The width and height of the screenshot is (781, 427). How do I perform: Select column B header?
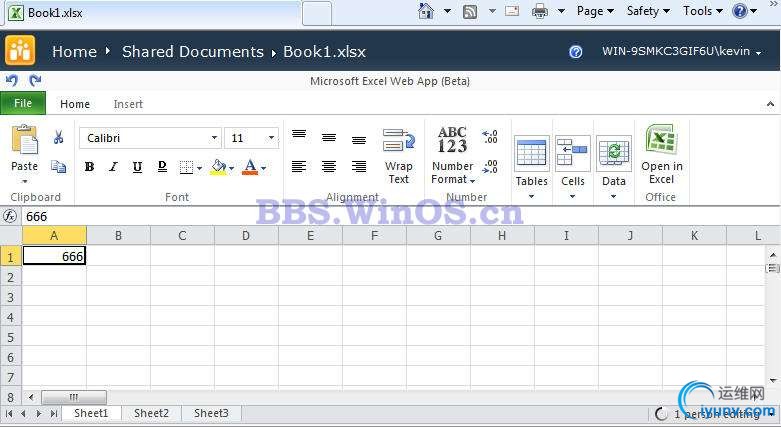tap(118, 235)
